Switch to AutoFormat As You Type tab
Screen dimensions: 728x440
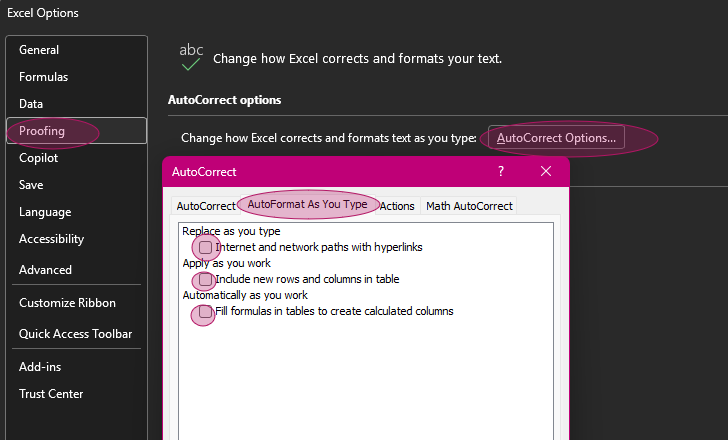point(307,204)
